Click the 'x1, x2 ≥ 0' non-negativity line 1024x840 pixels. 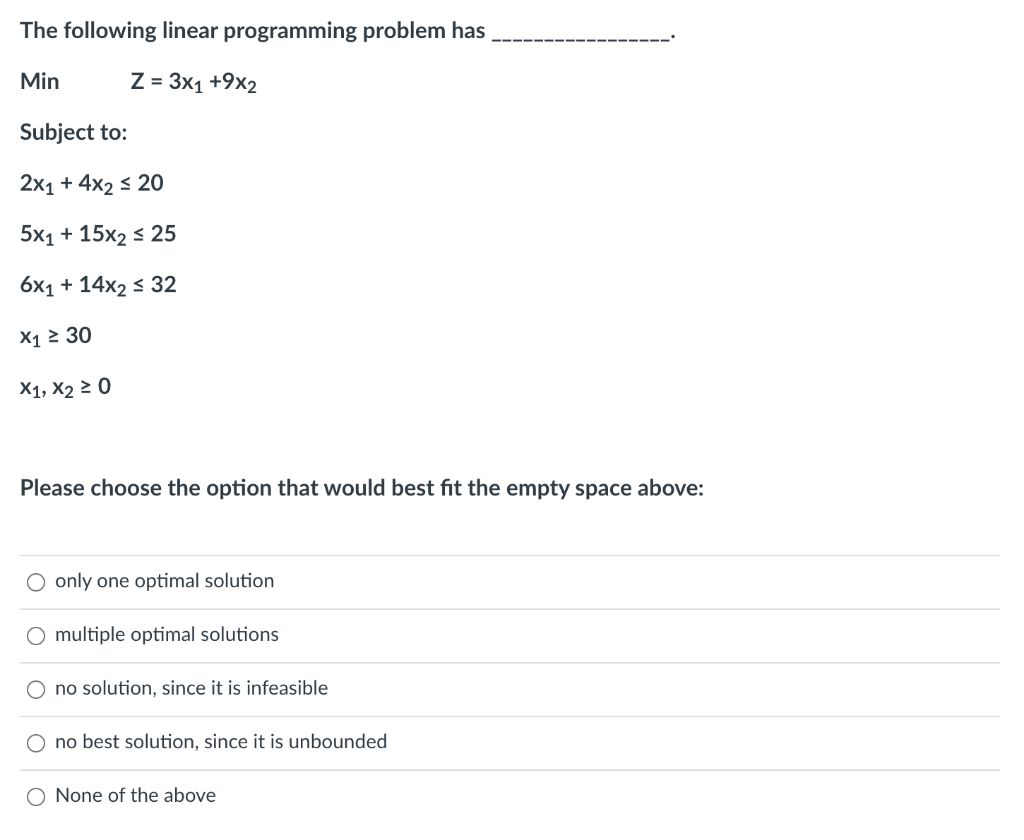64,386
